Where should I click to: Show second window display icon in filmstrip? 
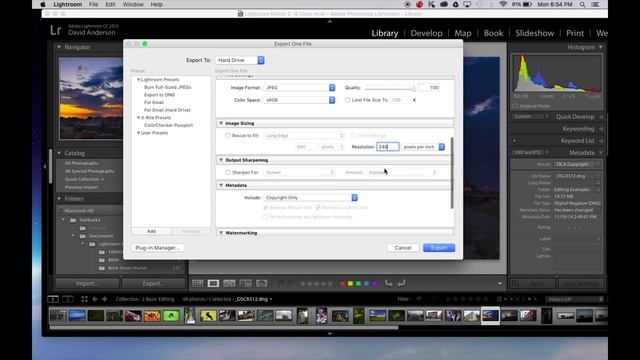pos(68,299)
